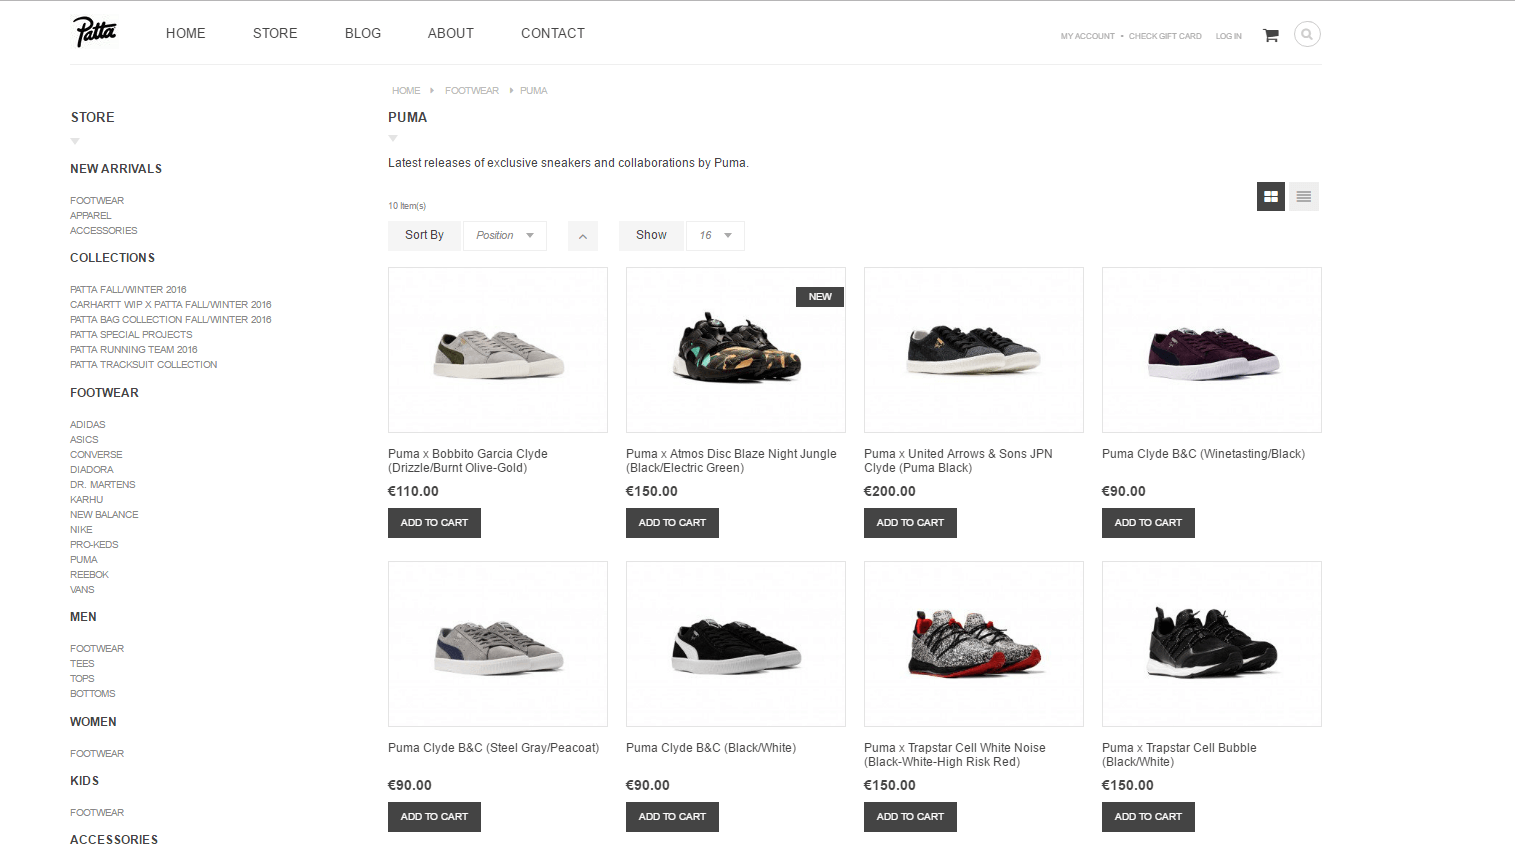Screen dimensions: 1515x851
Task: Open New Arrivals Footwear category
Action: [97, 201]
